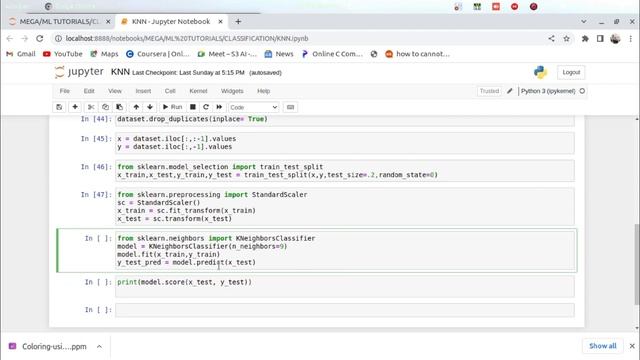This screenshot has height=360, width=640.
Task: Open the YouTube bookmark
Action: click(62, 54)
